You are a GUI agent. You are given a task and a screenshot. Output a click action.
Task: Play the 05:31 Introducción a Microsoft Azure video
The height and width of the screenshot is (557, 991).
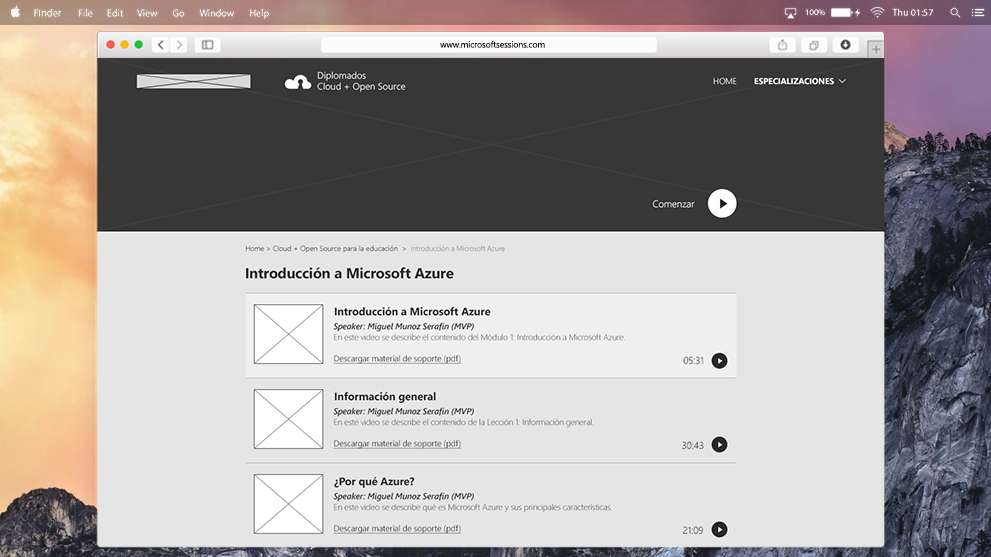(x=719, y=361)
